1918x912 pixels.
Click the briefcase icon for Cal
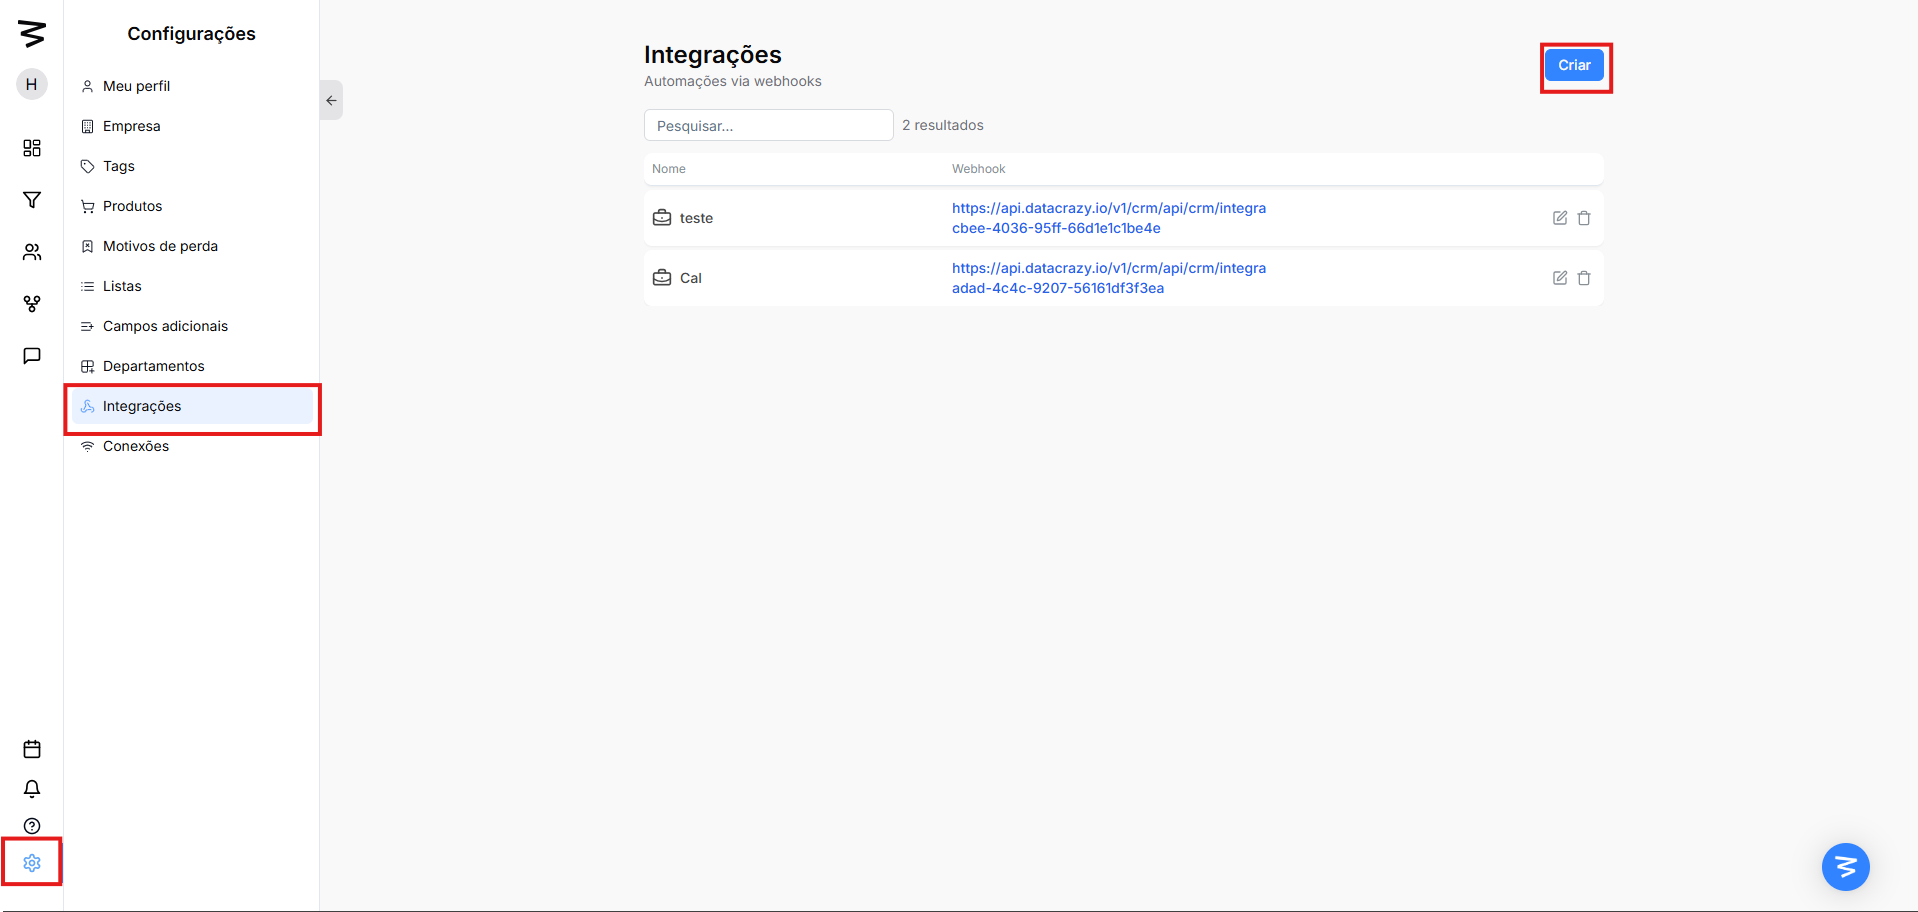[x=662, y=277]
